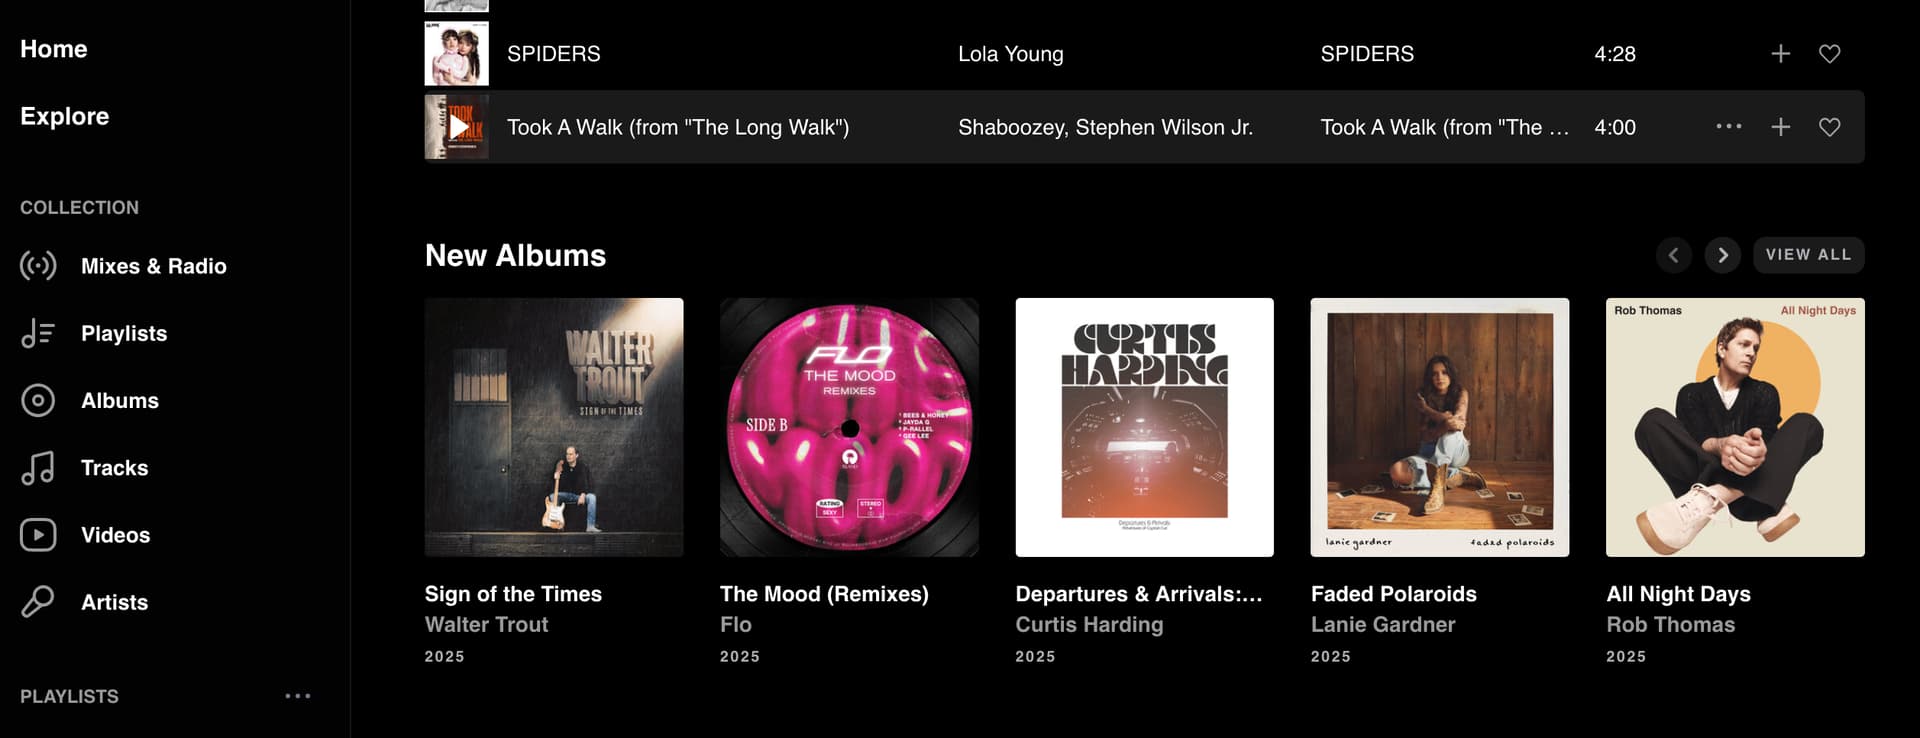Go to Home in sidebar
The height and width of the screenshot is (738, 1920).
pyautogui.click(x=54, y=49)
